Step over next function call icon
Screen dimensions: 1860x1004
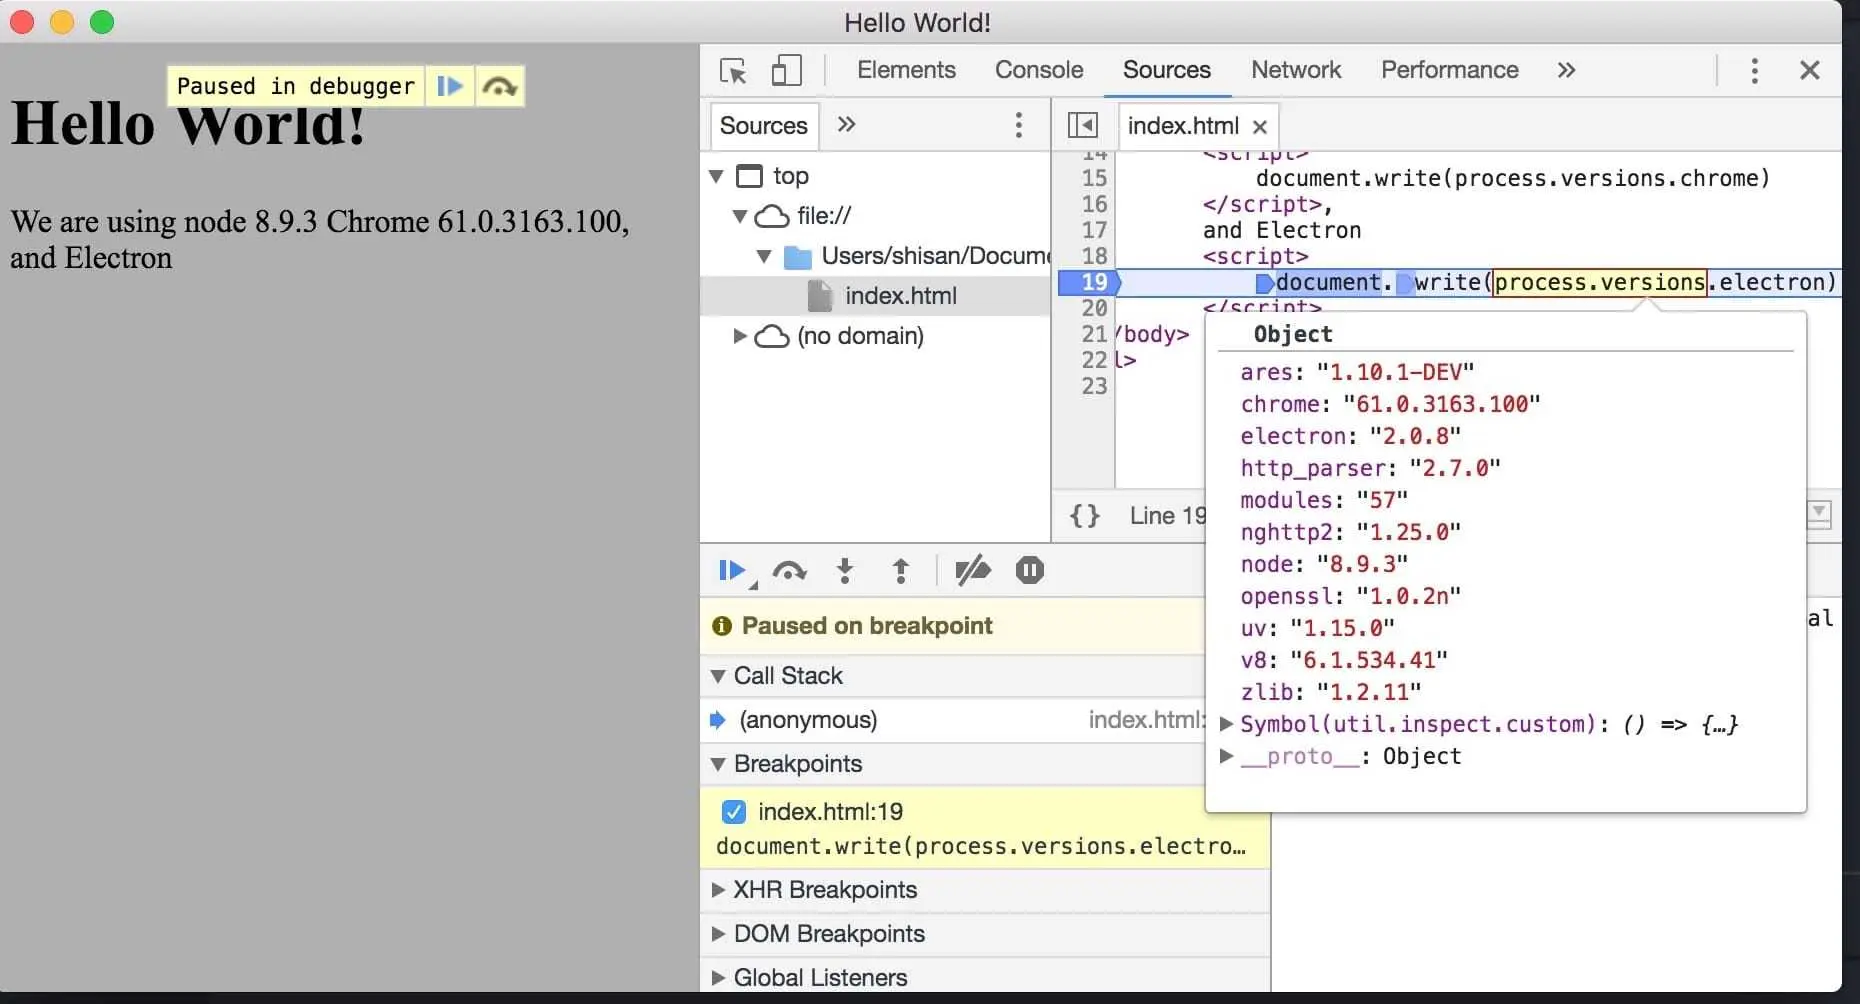click(789, 571)
